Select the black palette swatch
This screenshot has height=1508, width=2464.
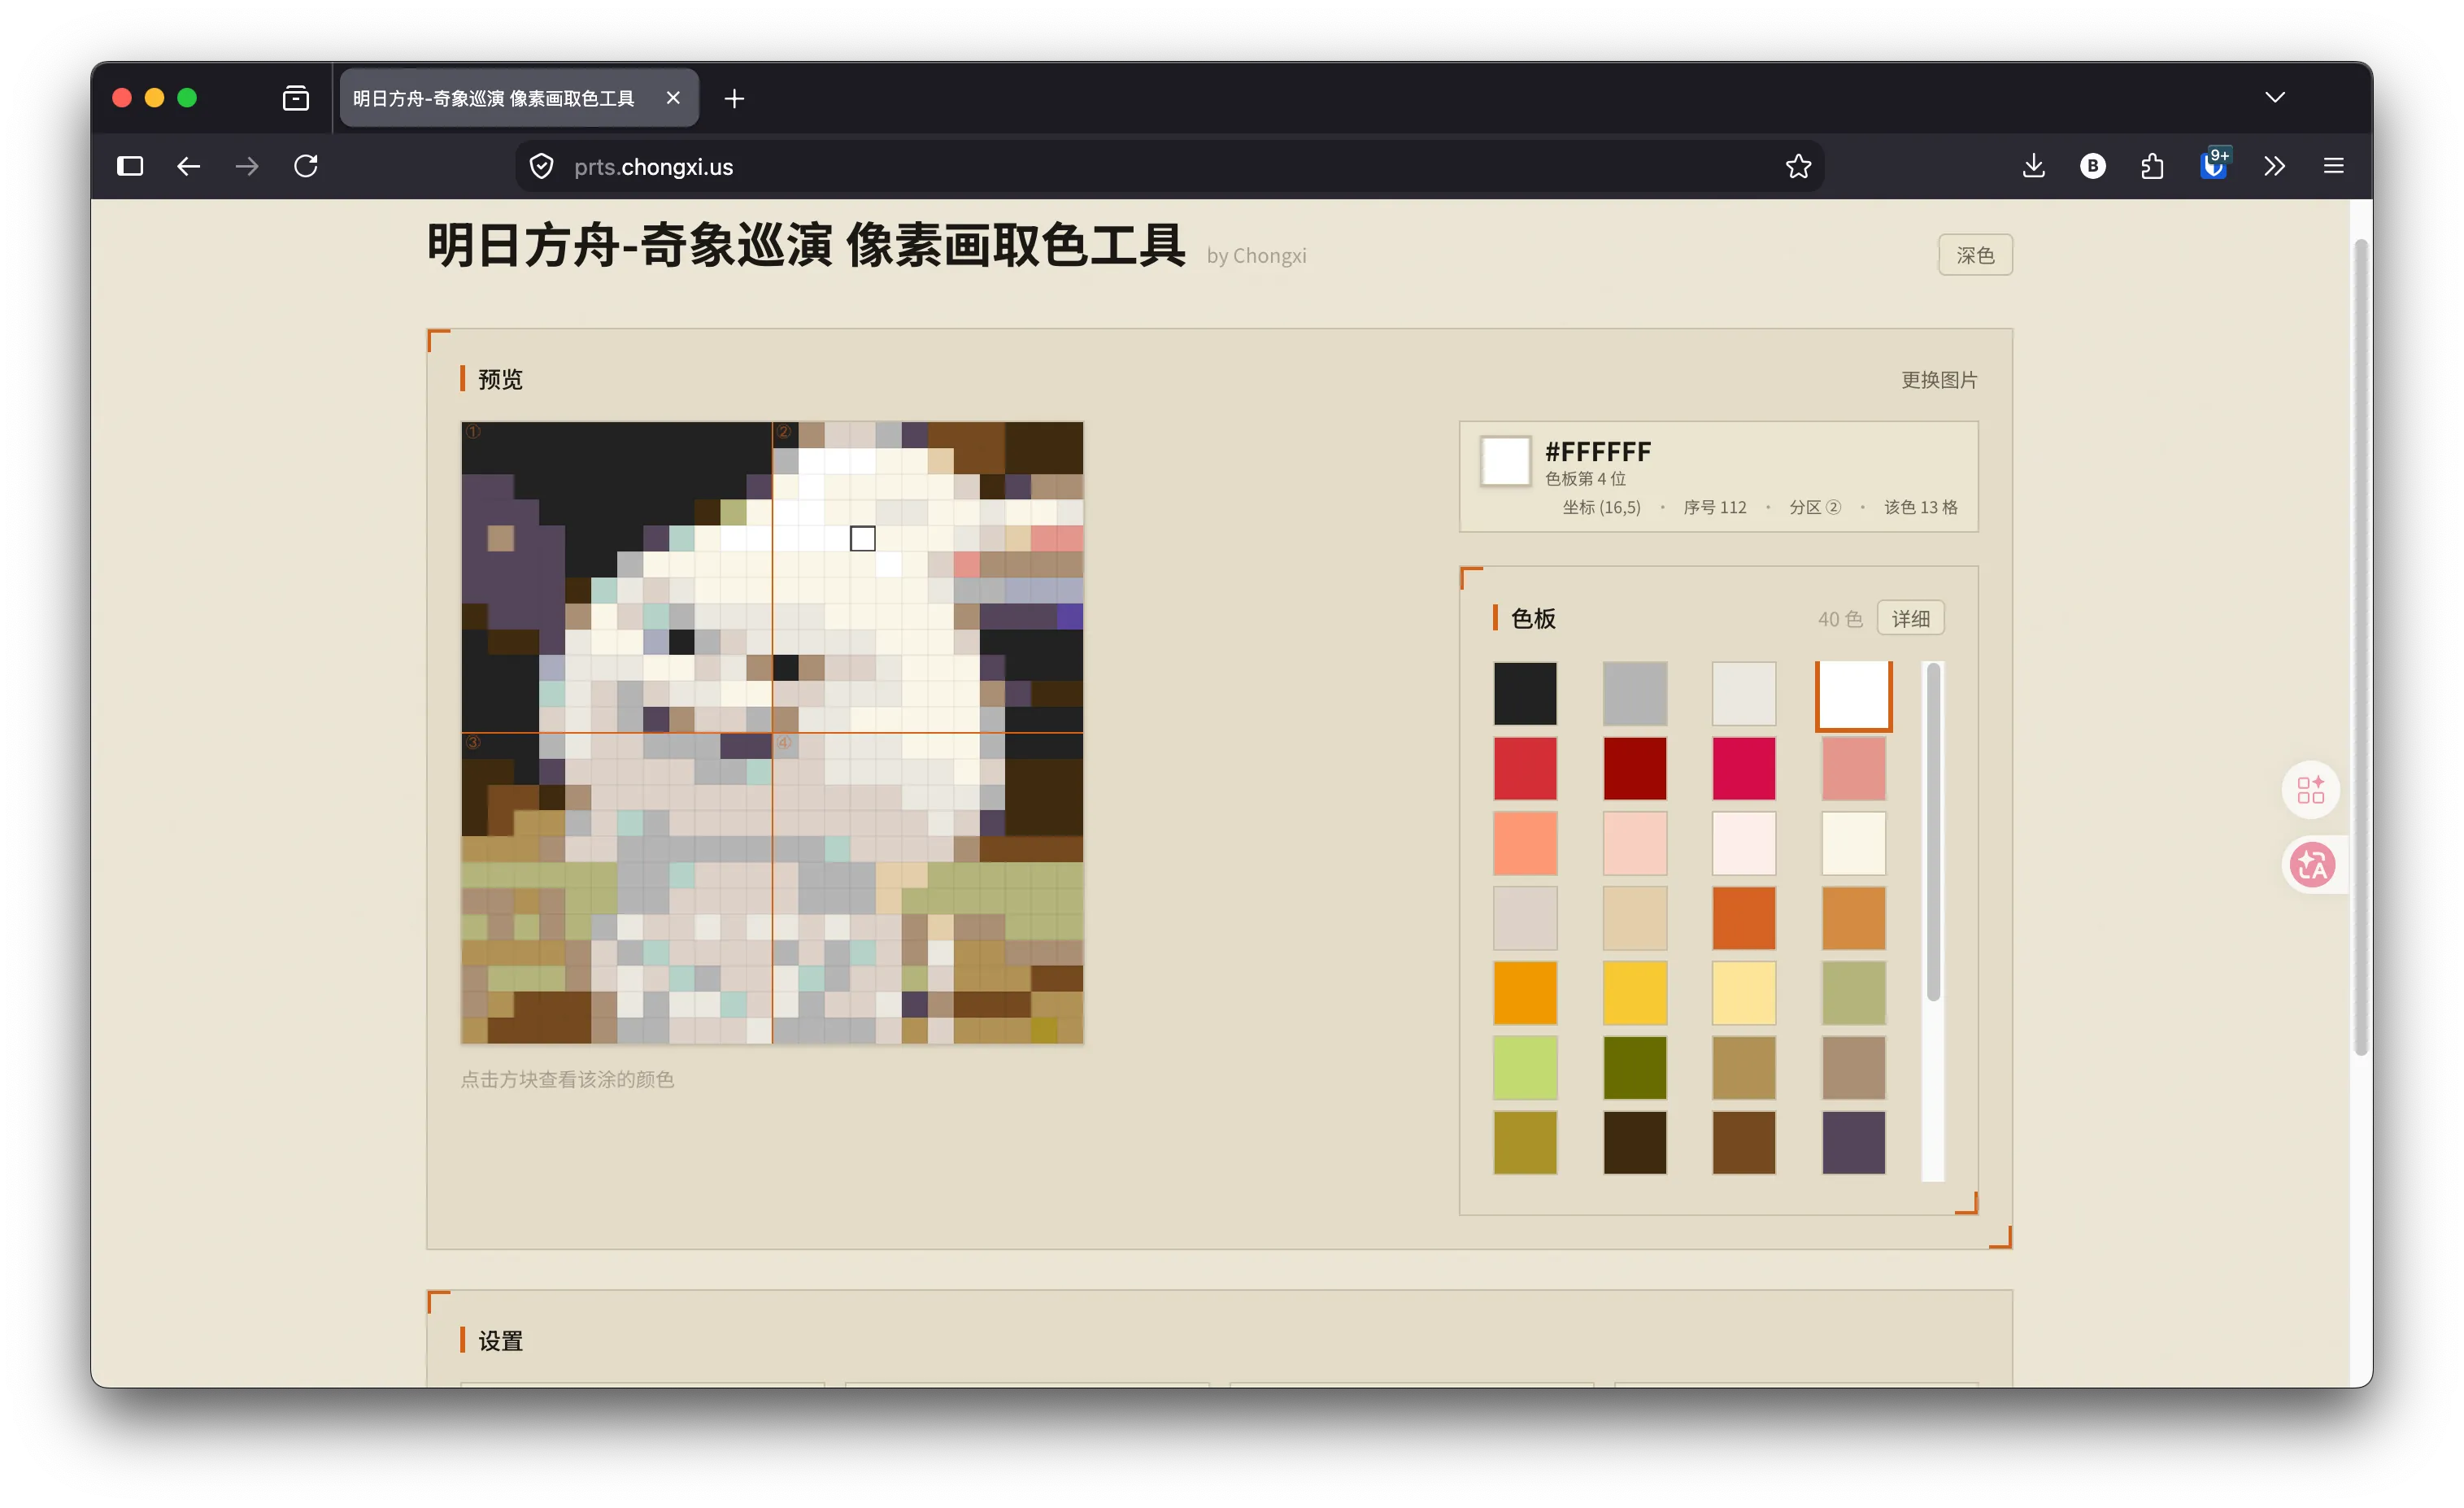pos(1525,693)
